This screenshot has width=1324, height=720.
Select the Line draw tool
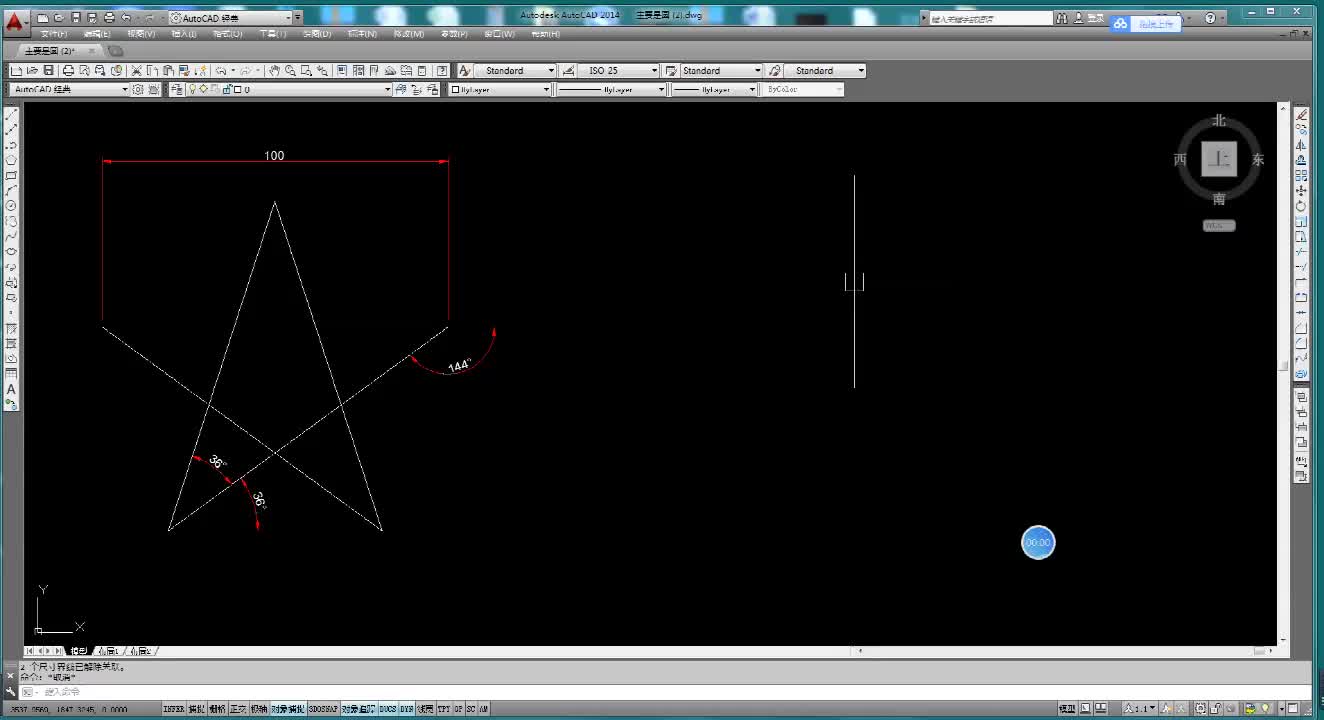coord(11,114)
